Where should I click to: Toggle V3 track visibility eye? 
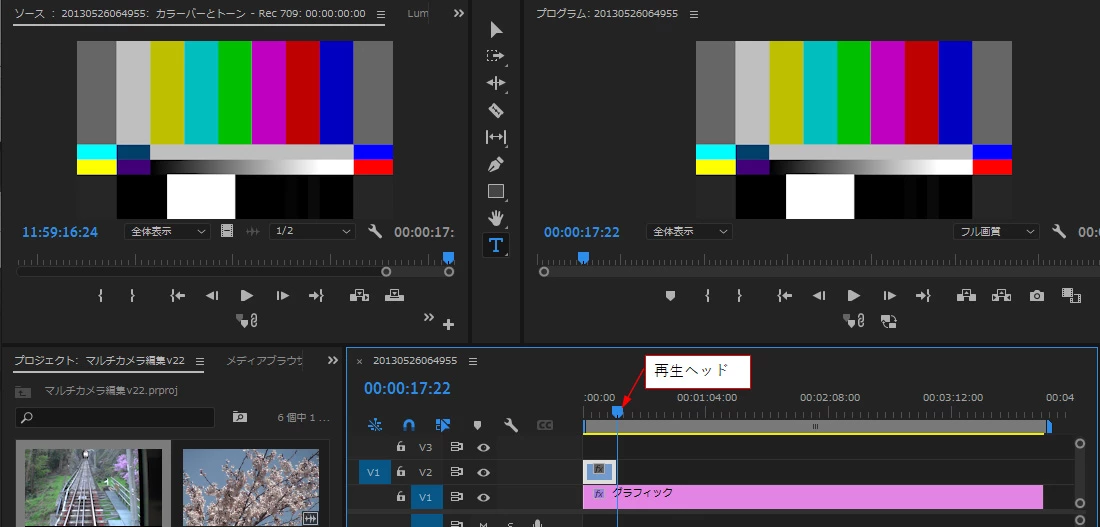click(483, 447)
